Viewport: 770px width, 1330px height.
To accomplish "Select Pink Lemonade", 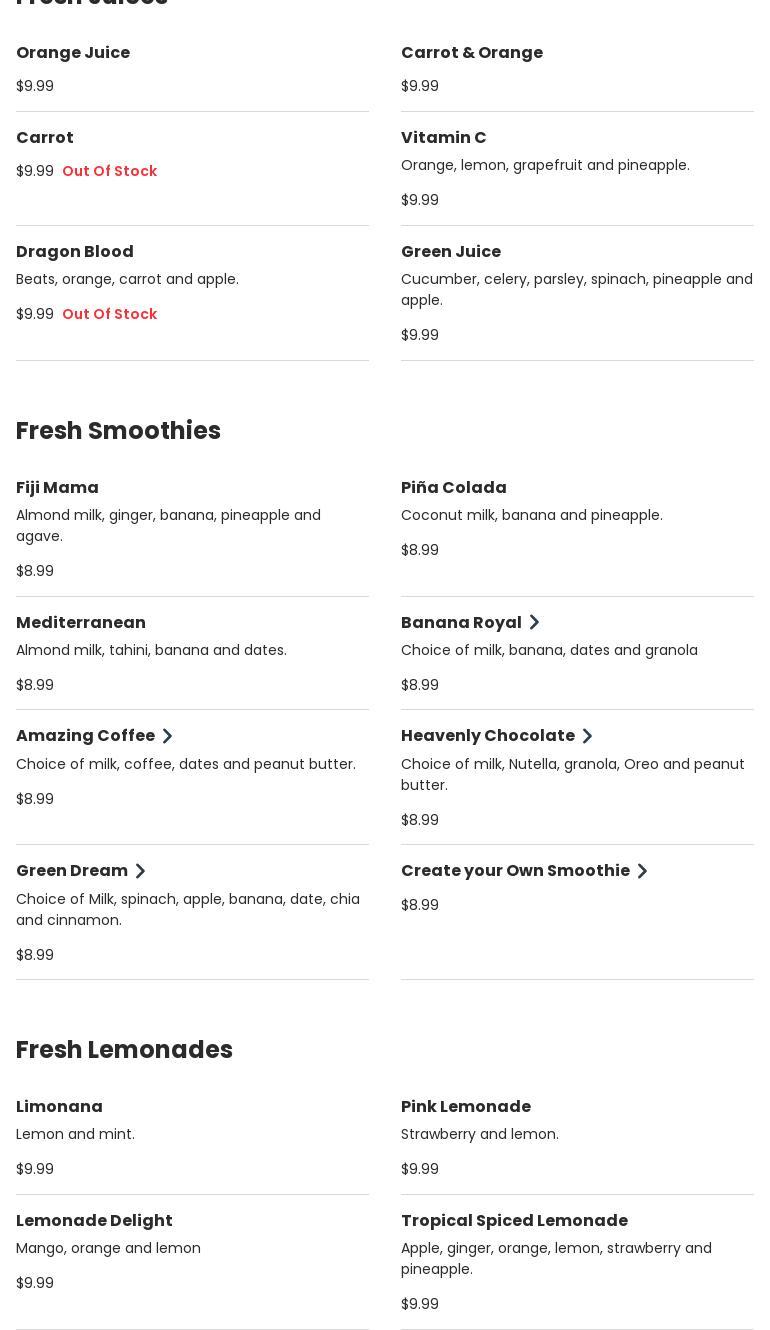I will coord(466,1106).
